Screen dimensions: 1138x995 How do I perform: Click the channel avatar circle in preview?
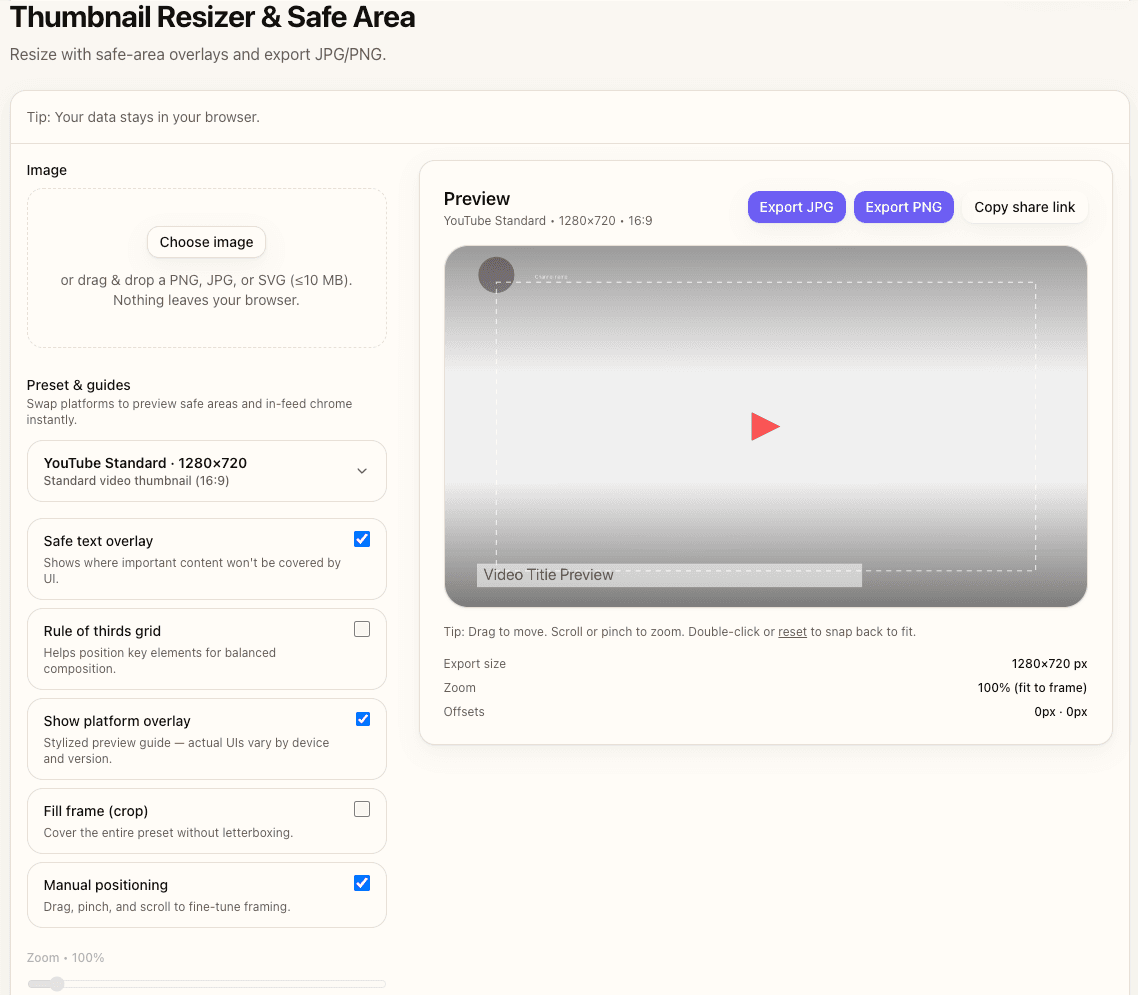coord(496,274)
